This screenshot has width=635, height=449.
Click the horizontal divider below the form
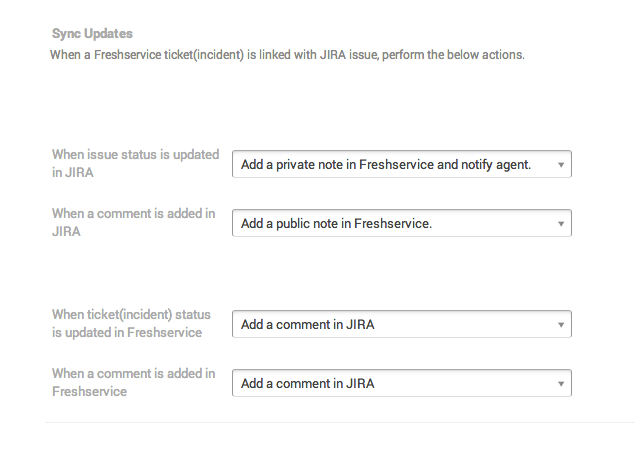click(x=340, y=422)
